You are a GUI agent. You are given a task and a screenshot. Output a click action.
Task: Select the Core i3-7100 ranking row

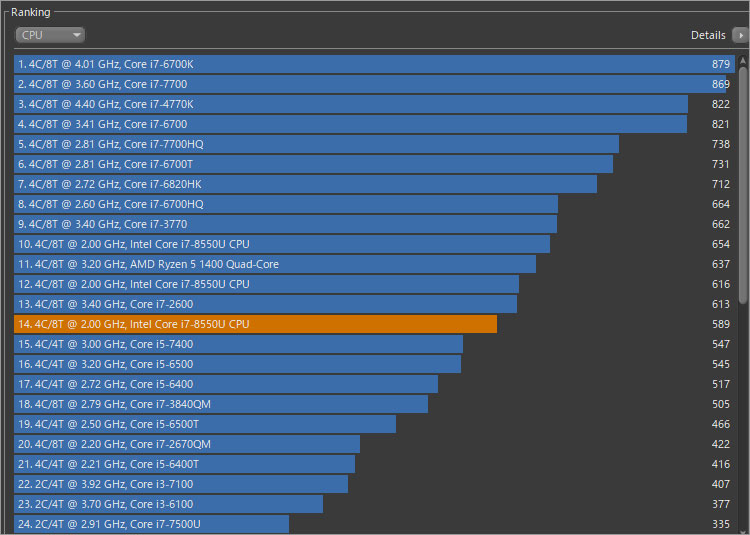pyautogui.click(x=374, y=484)
